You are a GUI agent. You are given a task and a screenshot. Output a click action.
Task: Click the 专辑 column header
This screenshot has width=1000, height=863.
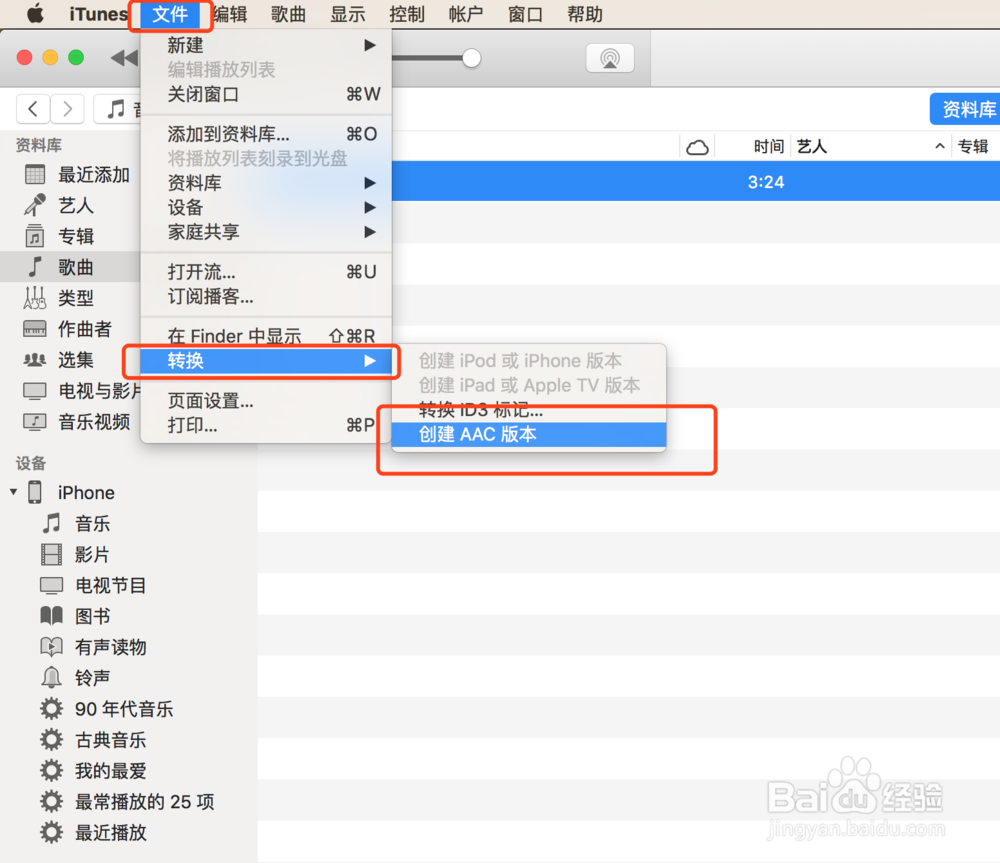pyautogui.click(x=973, y=147)
